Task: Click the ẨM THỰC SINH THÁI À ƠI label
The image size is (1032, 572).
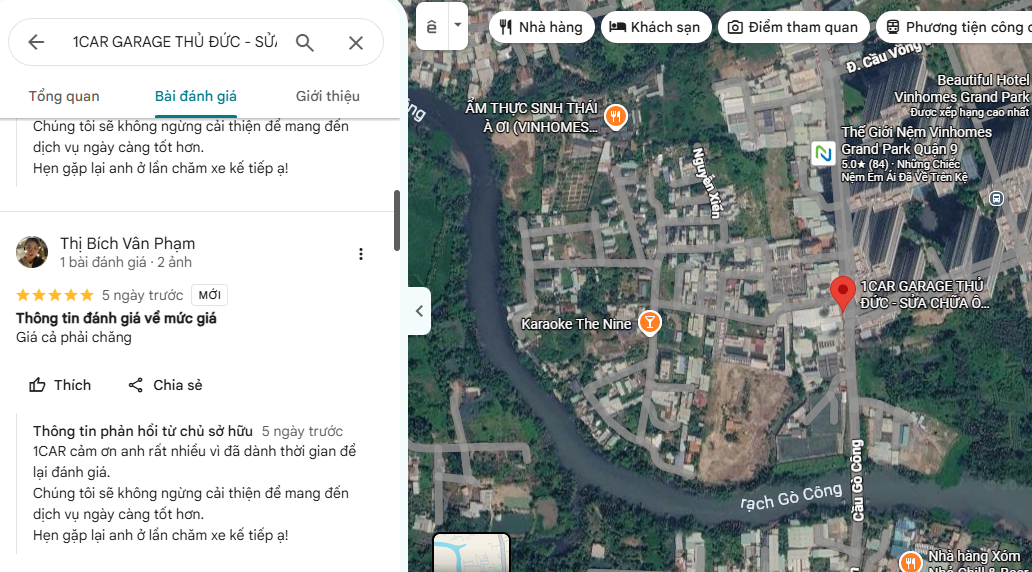Action: pos(532,117)
